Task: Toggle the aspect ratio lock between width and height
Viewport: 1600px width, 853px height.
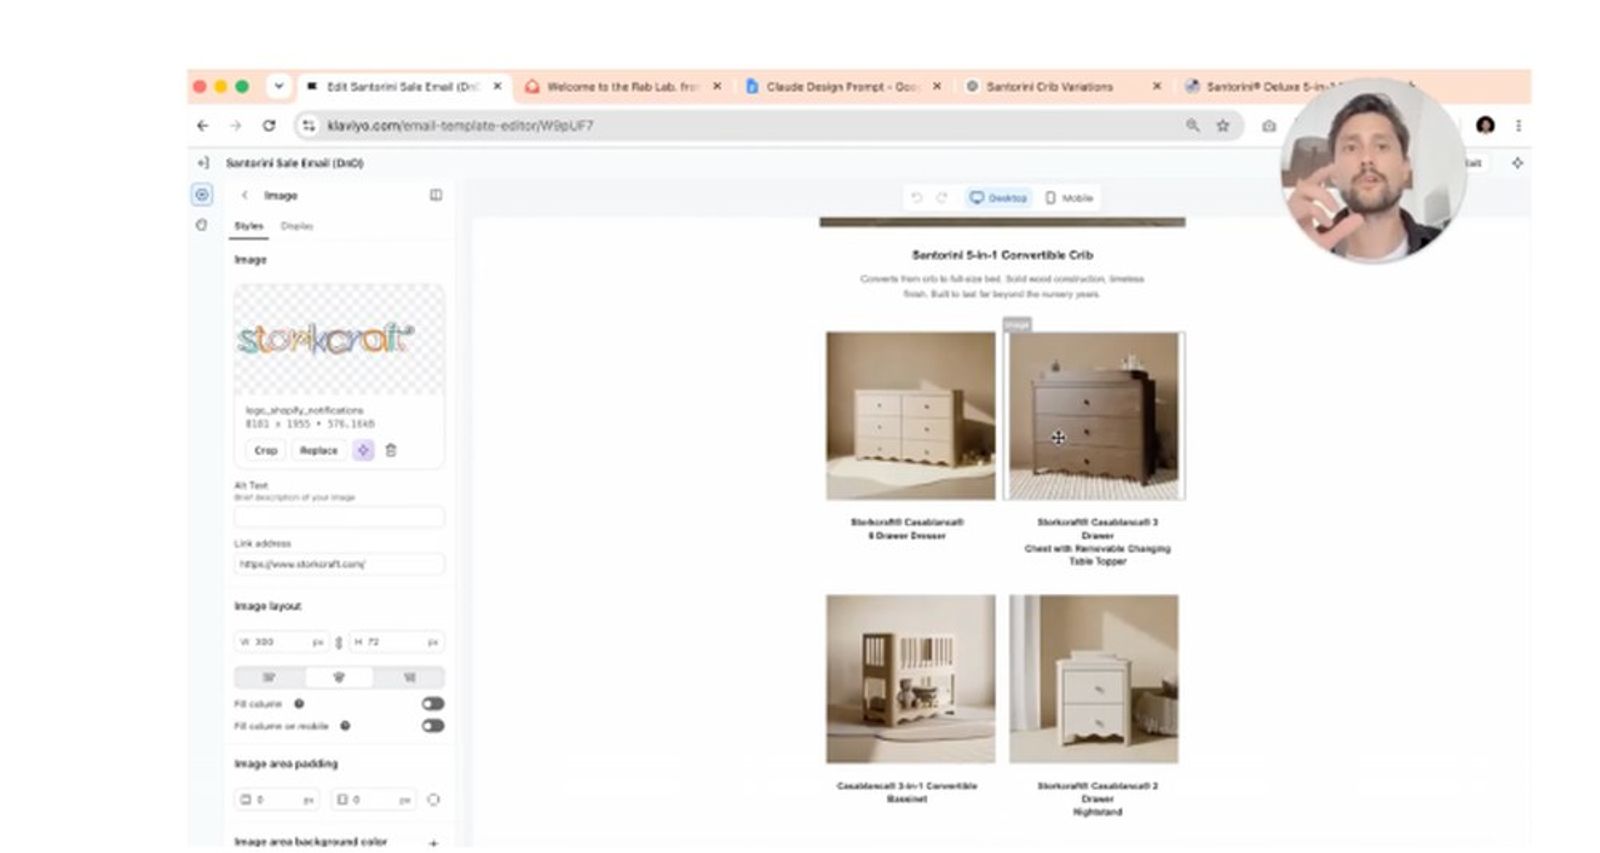Action: click(339, 642)
